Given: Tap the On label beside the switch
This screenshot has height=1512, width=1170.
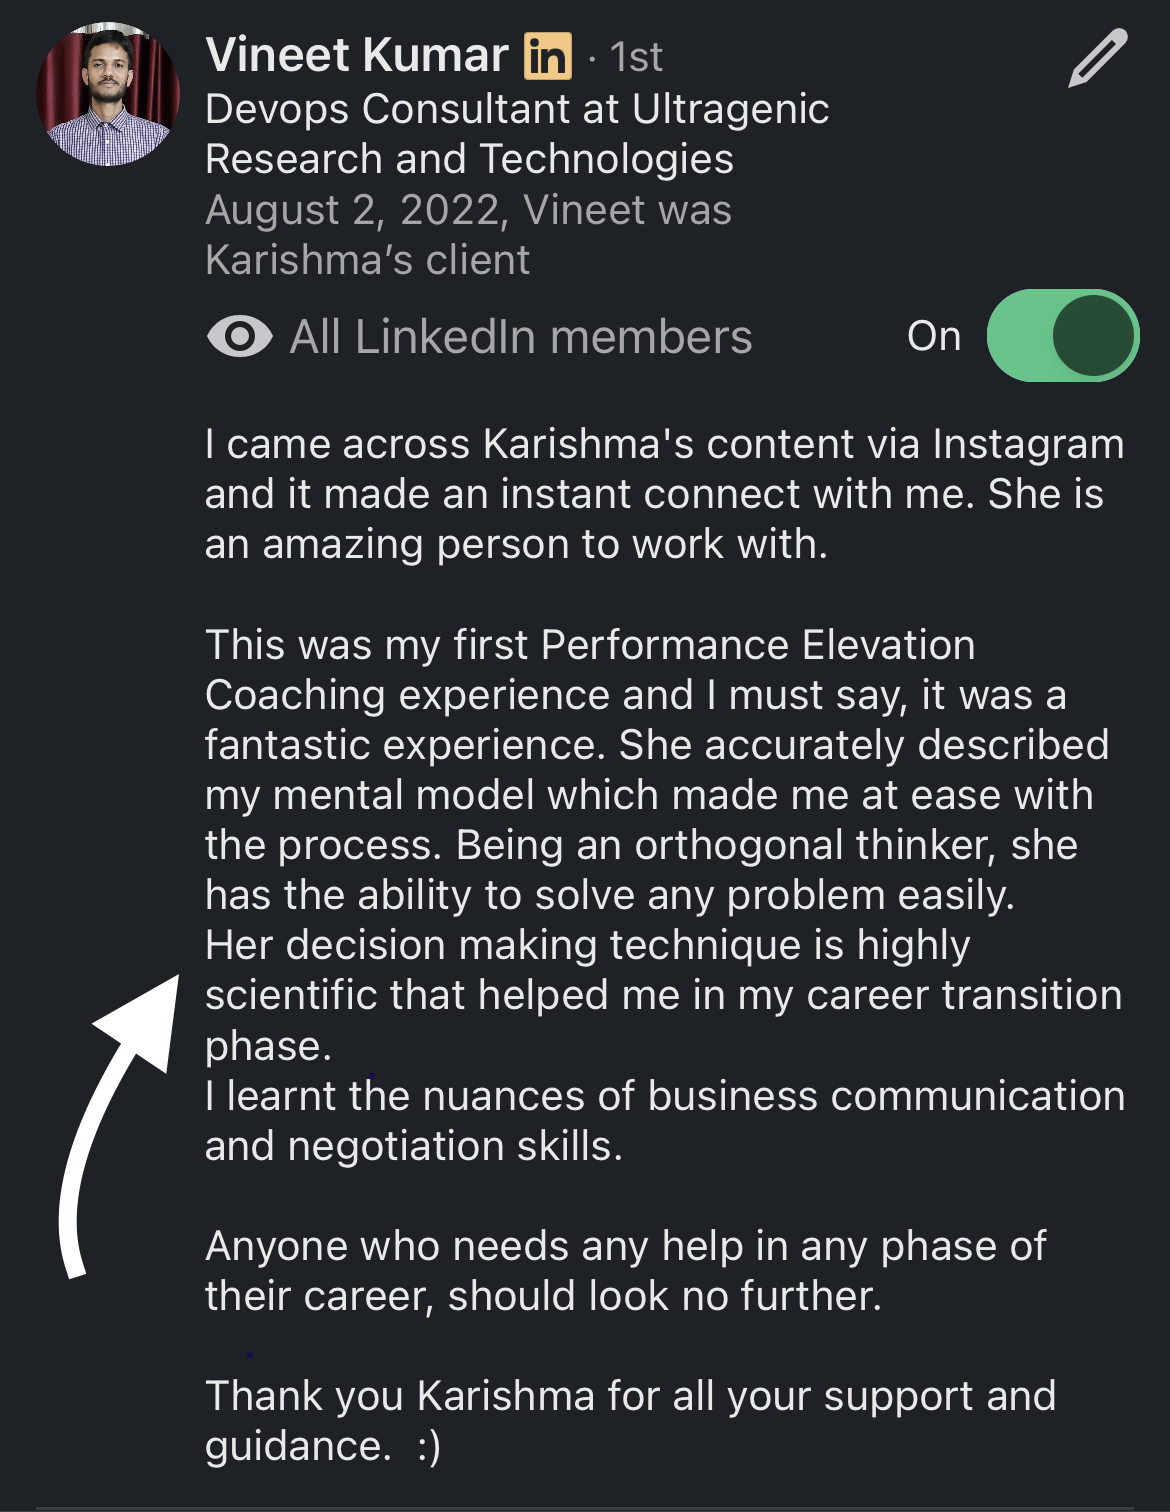Looking at the screenshot, I should (x=934, y=337).
